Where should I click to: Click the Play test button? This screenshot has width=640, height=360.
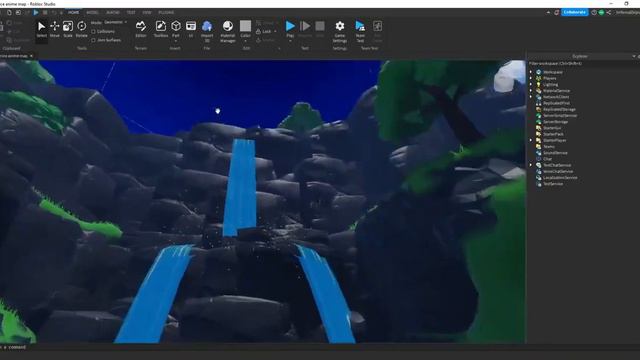pos(290,27)
